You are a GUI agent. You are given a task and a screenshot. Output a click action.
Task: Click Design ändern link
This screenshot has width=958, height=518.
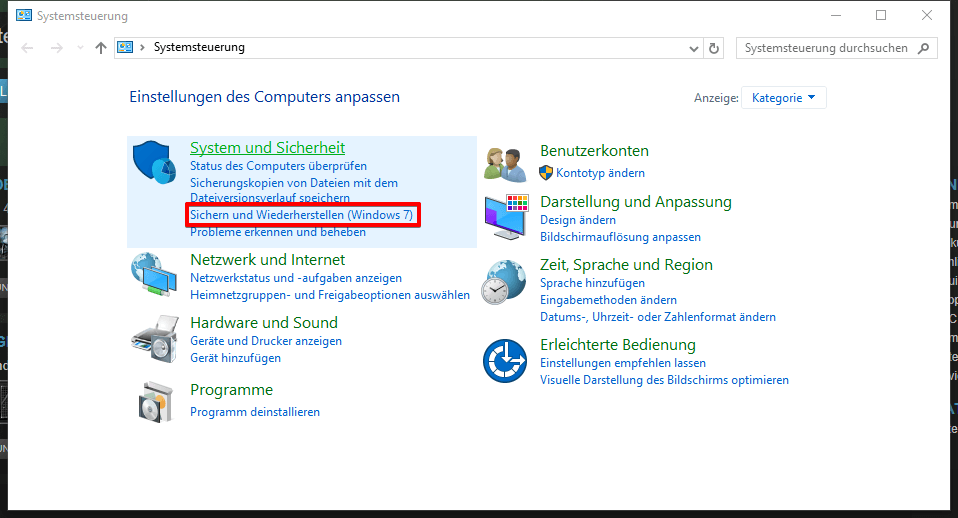pos(578,220)
